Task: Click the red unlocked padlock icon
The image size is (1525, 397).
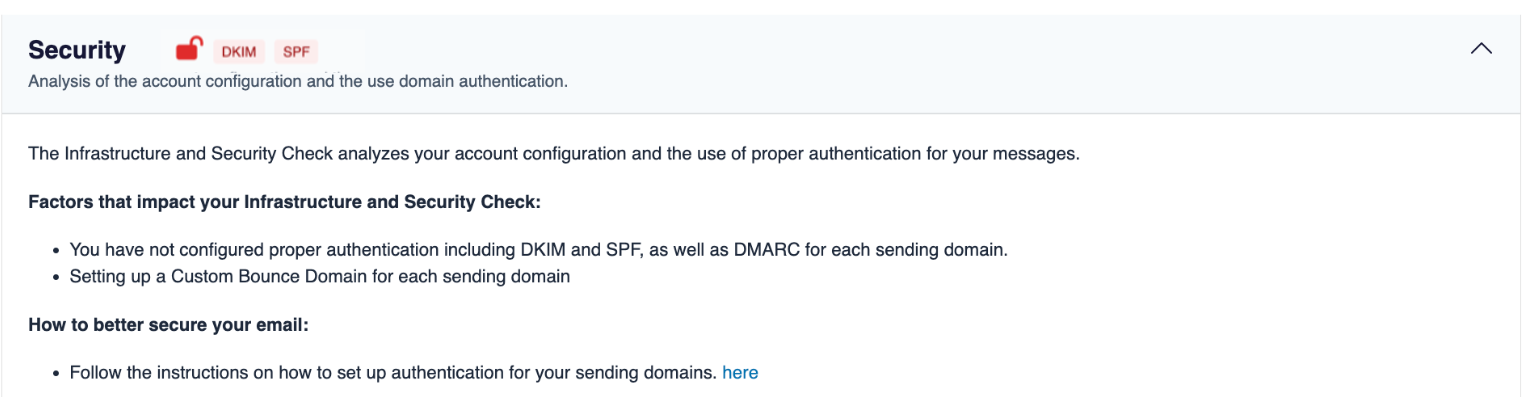Action: click(x=188, y=48)
